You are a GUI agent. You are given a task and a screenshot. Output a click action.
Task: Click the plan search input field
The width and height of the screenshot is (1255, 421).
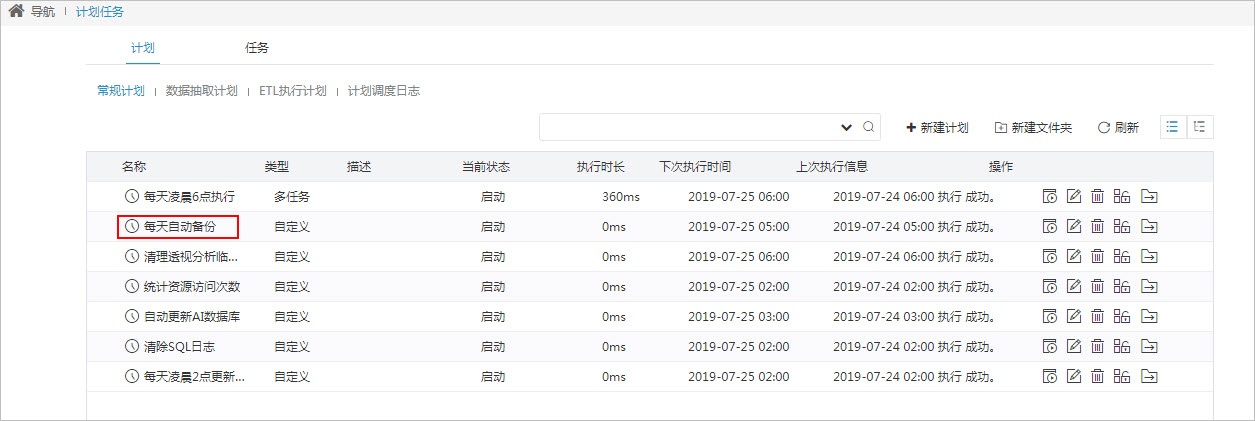(x=689, y=127)
